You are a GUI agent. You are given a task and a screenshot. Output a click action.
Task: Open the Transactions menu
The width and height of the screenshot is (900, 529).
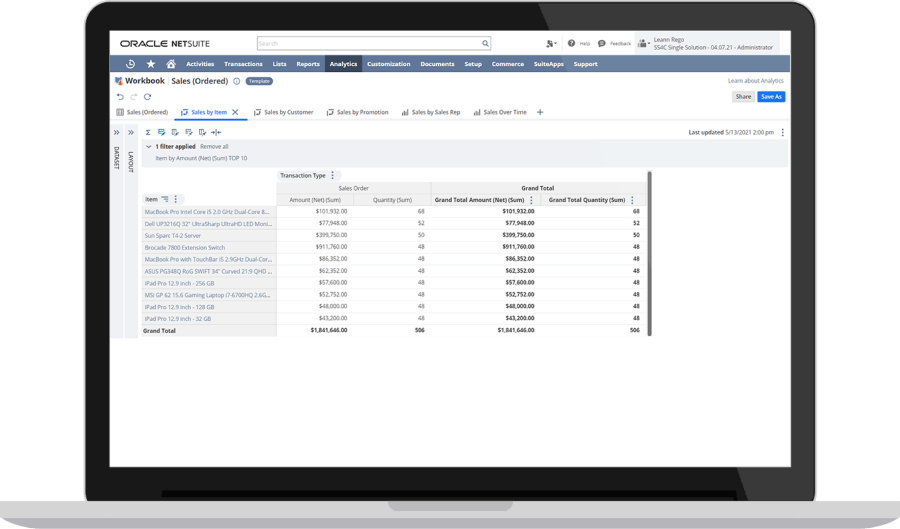[243, 64]
